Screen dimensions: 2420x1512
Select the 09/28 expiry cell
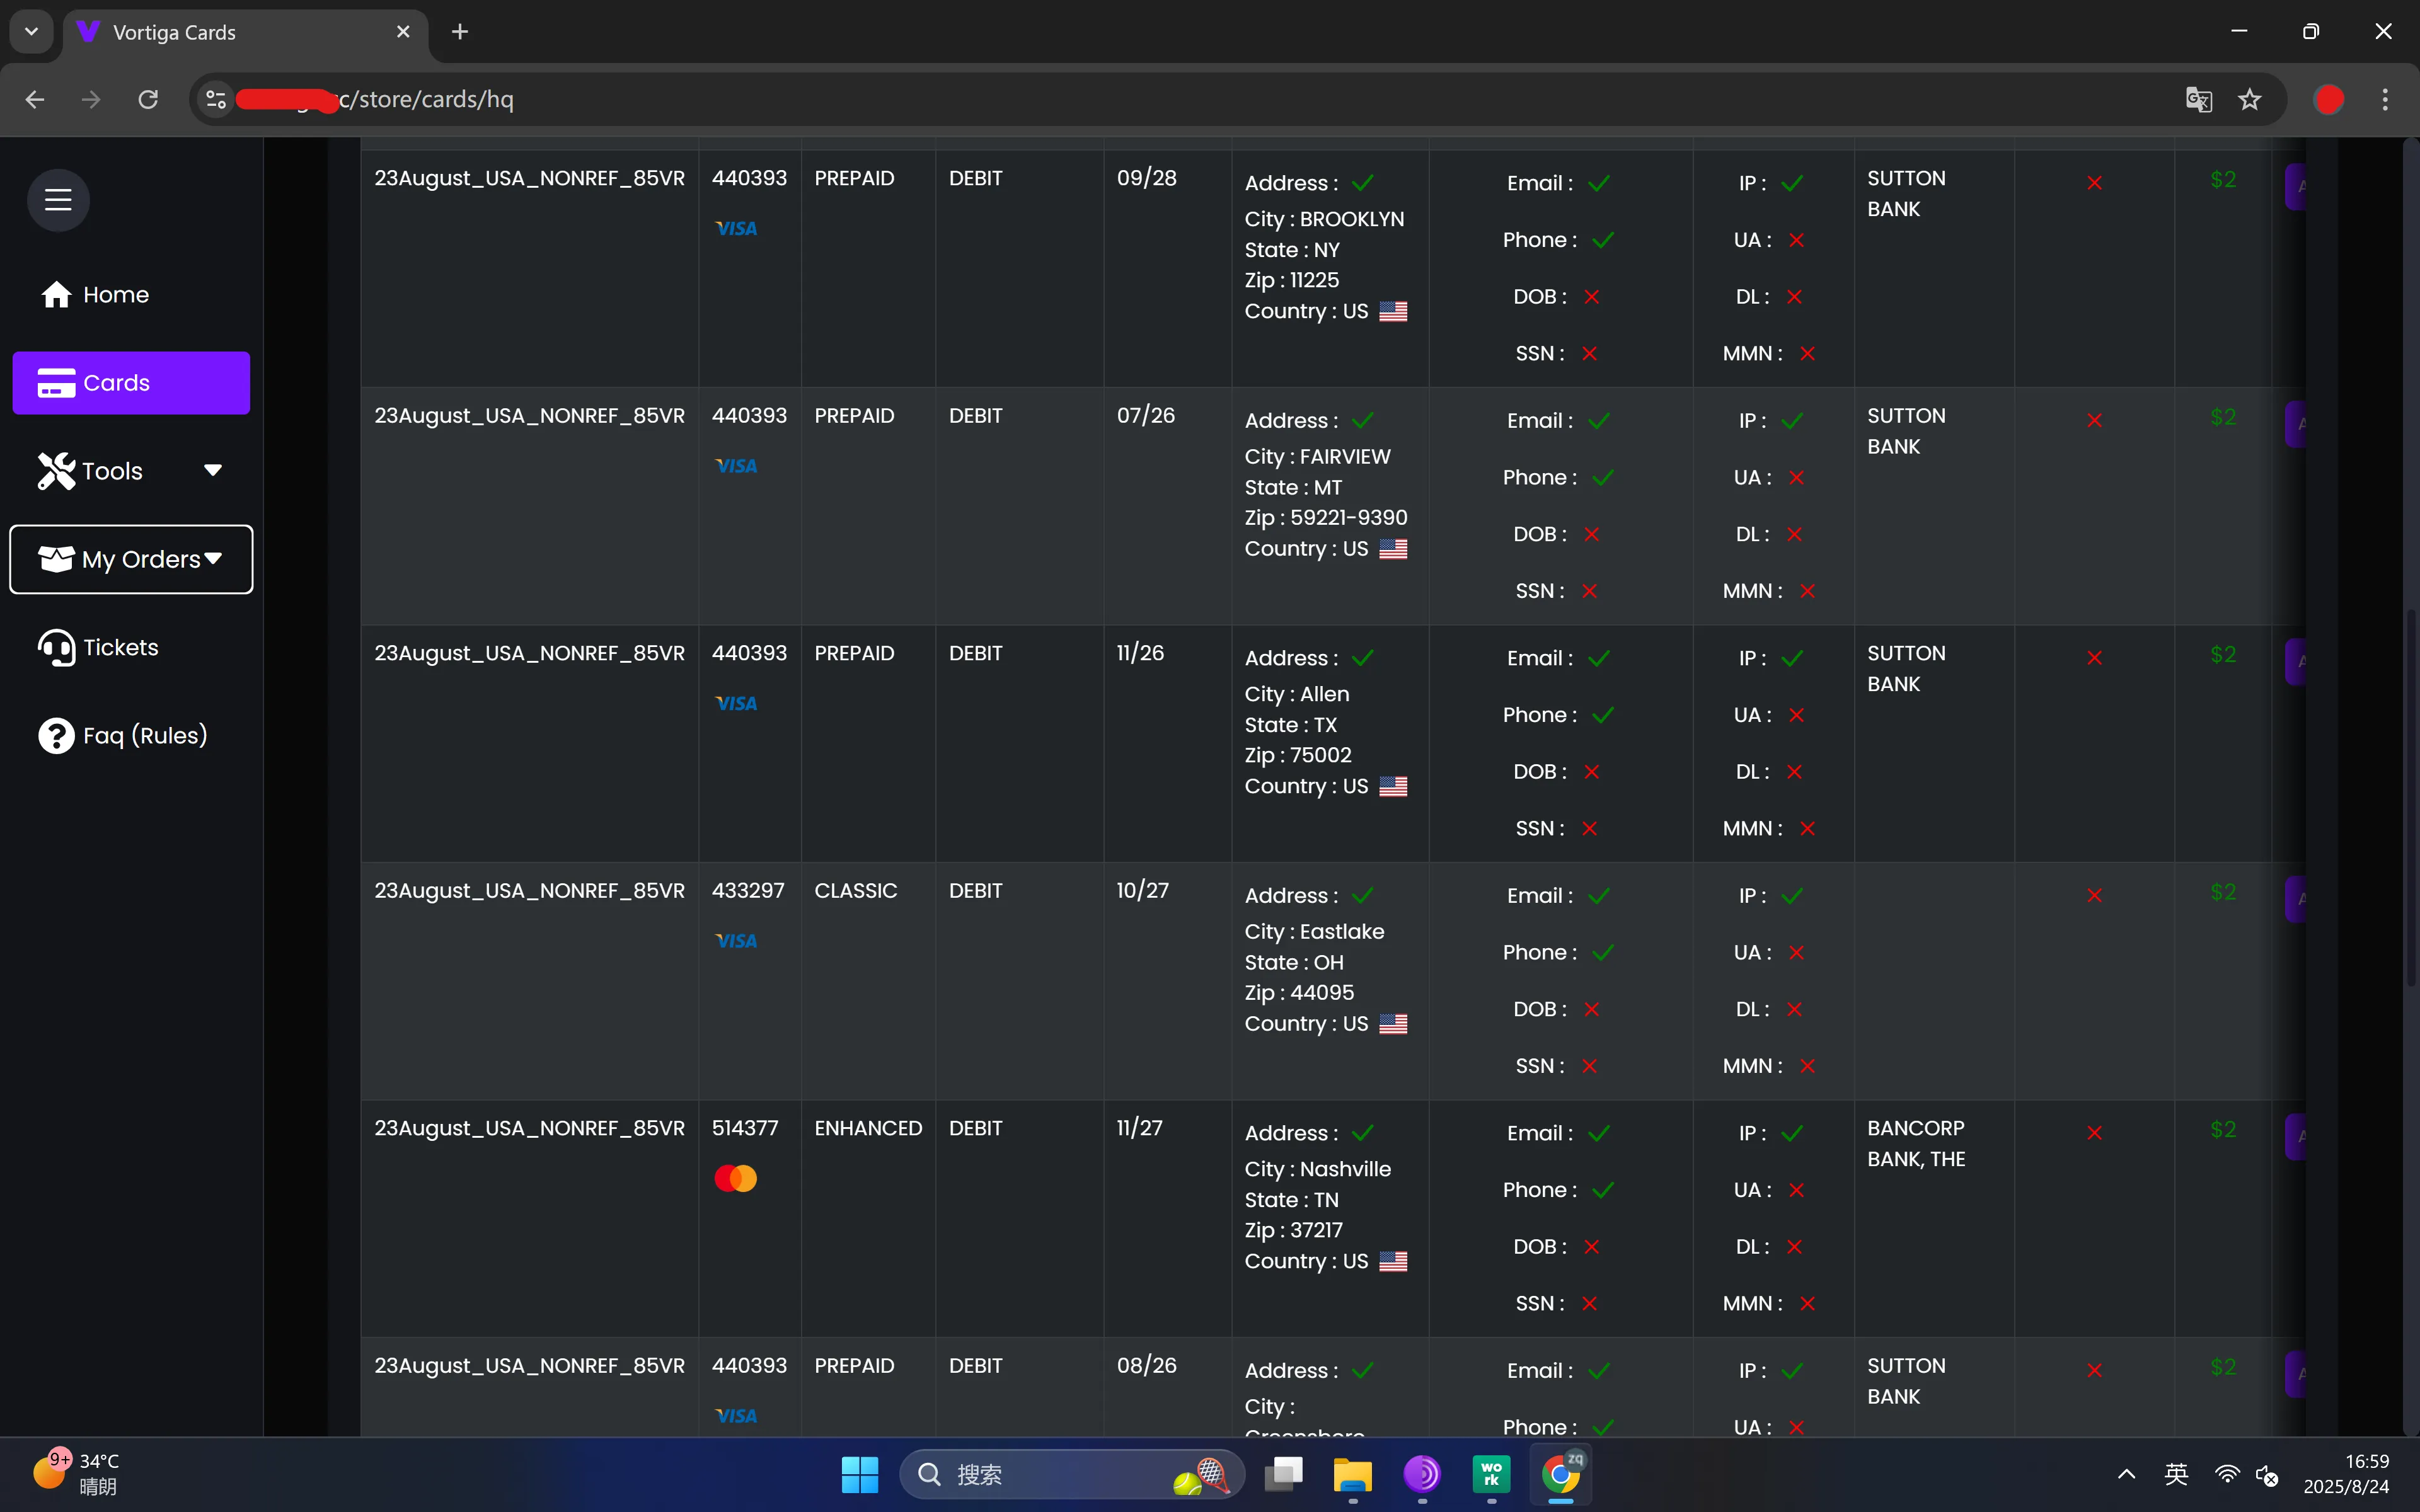(1147, 178)
